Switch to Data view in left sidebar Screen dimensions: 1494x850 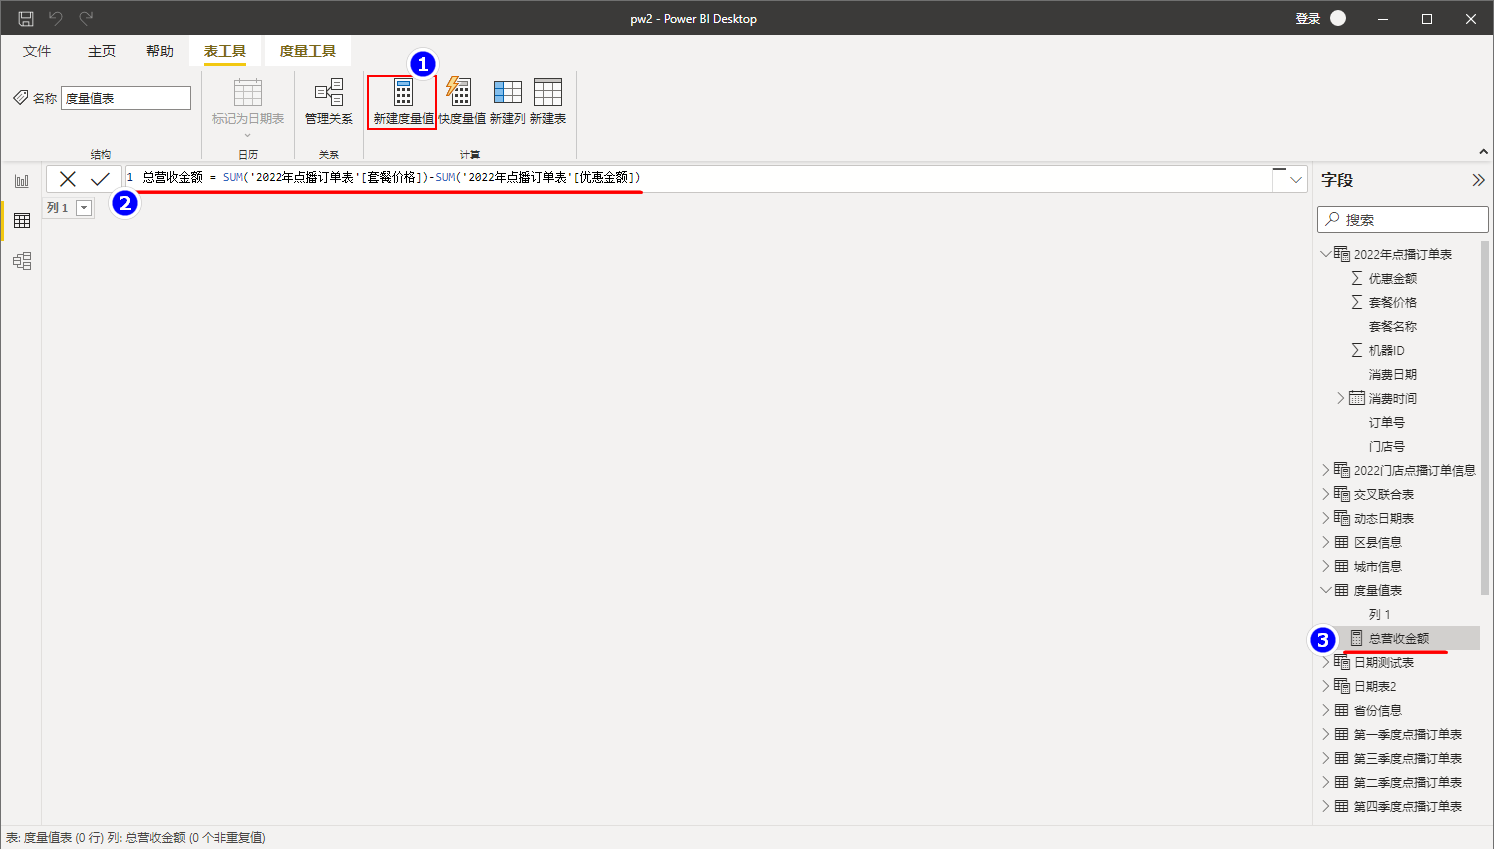[x=21, y=221]
